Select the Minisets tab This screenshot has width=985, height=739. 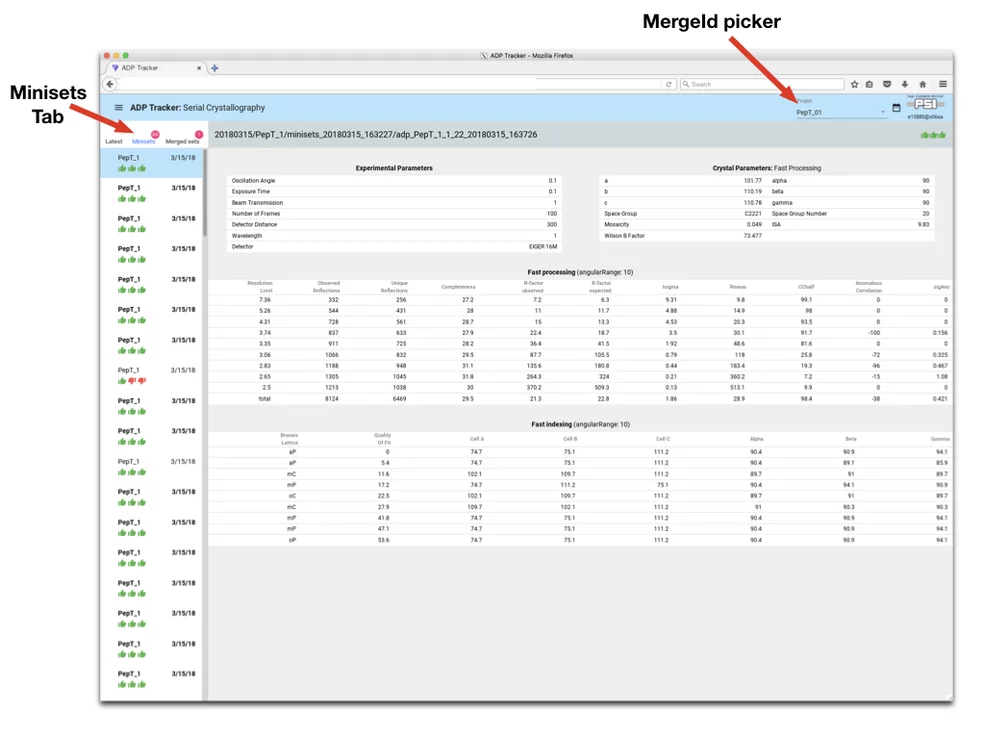144,142
